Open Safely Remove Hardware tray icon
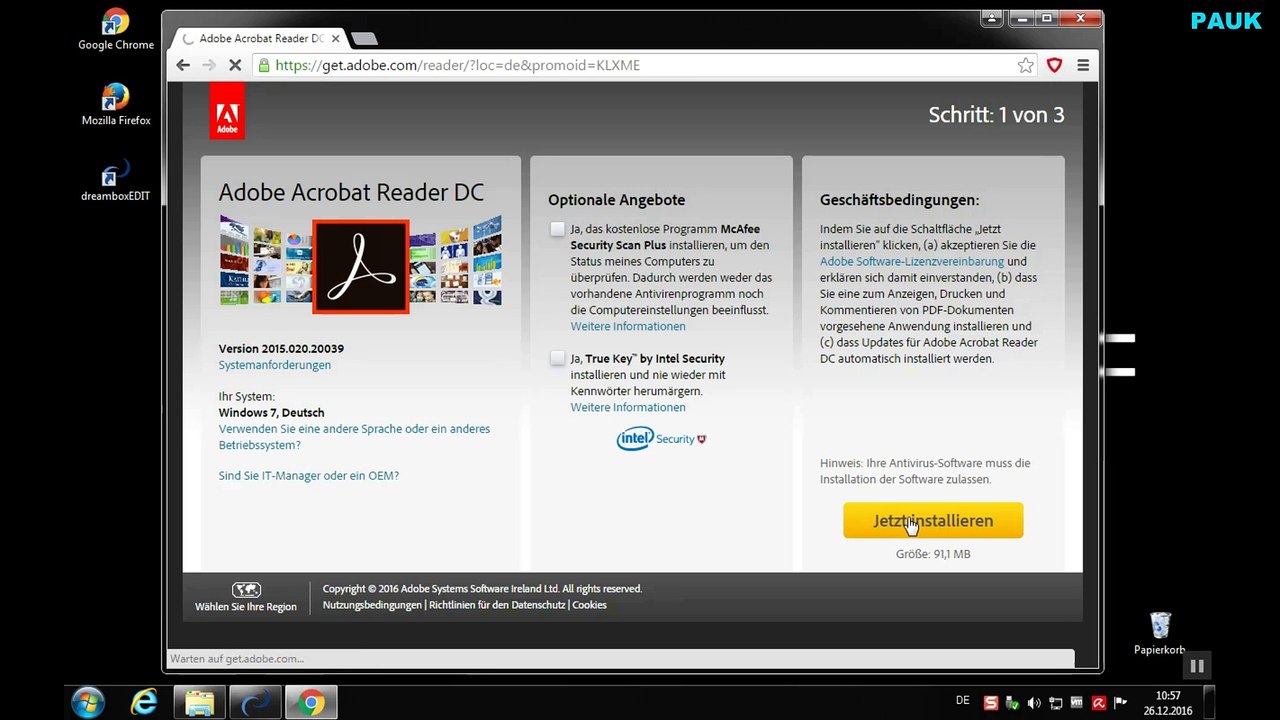Image resolution: width=1280 pixels, height=720 pixels. [x=1012, y=703]
